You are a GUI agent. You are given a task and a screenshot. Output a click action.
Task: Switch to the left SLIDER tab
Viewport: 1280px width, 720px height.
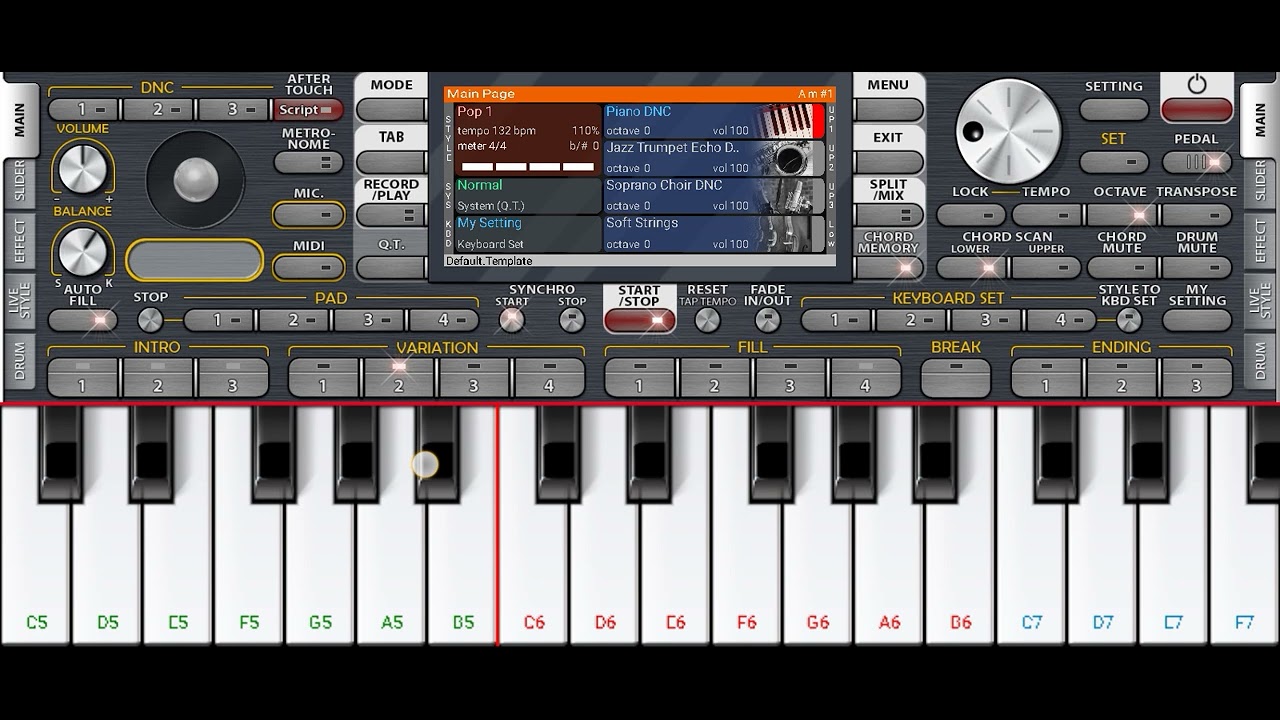[x=19, y=182]
